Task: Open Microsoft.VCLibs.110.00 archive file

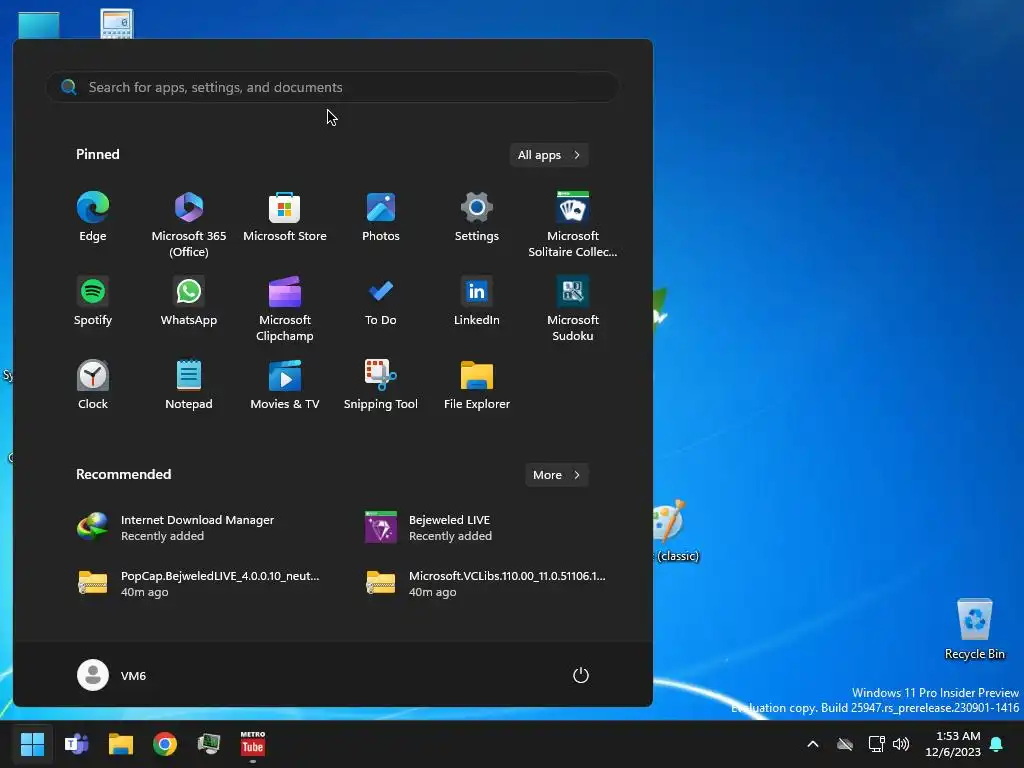Action: point(486,584)
